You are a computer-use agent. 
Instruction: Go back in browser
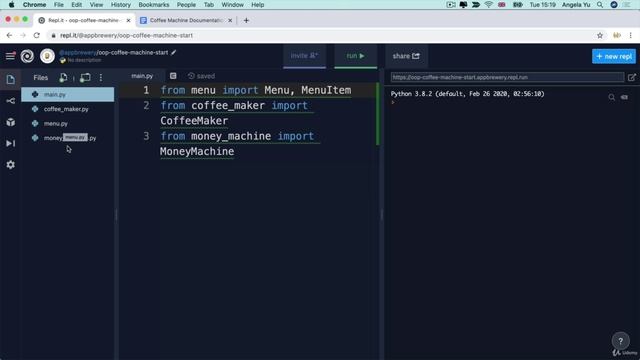(x=9, y=36)
